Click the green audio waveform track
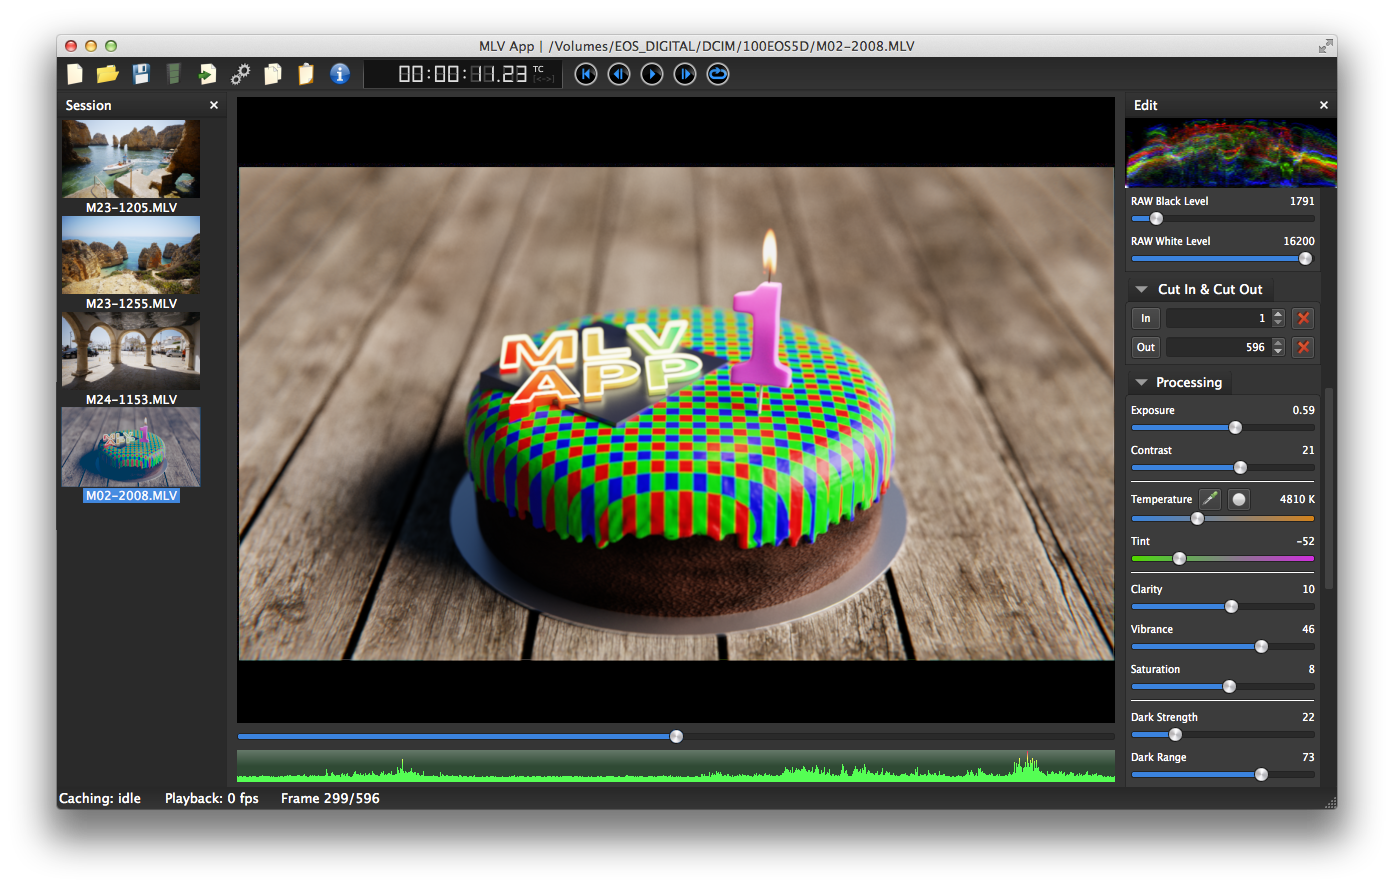 tap(676, 766)
